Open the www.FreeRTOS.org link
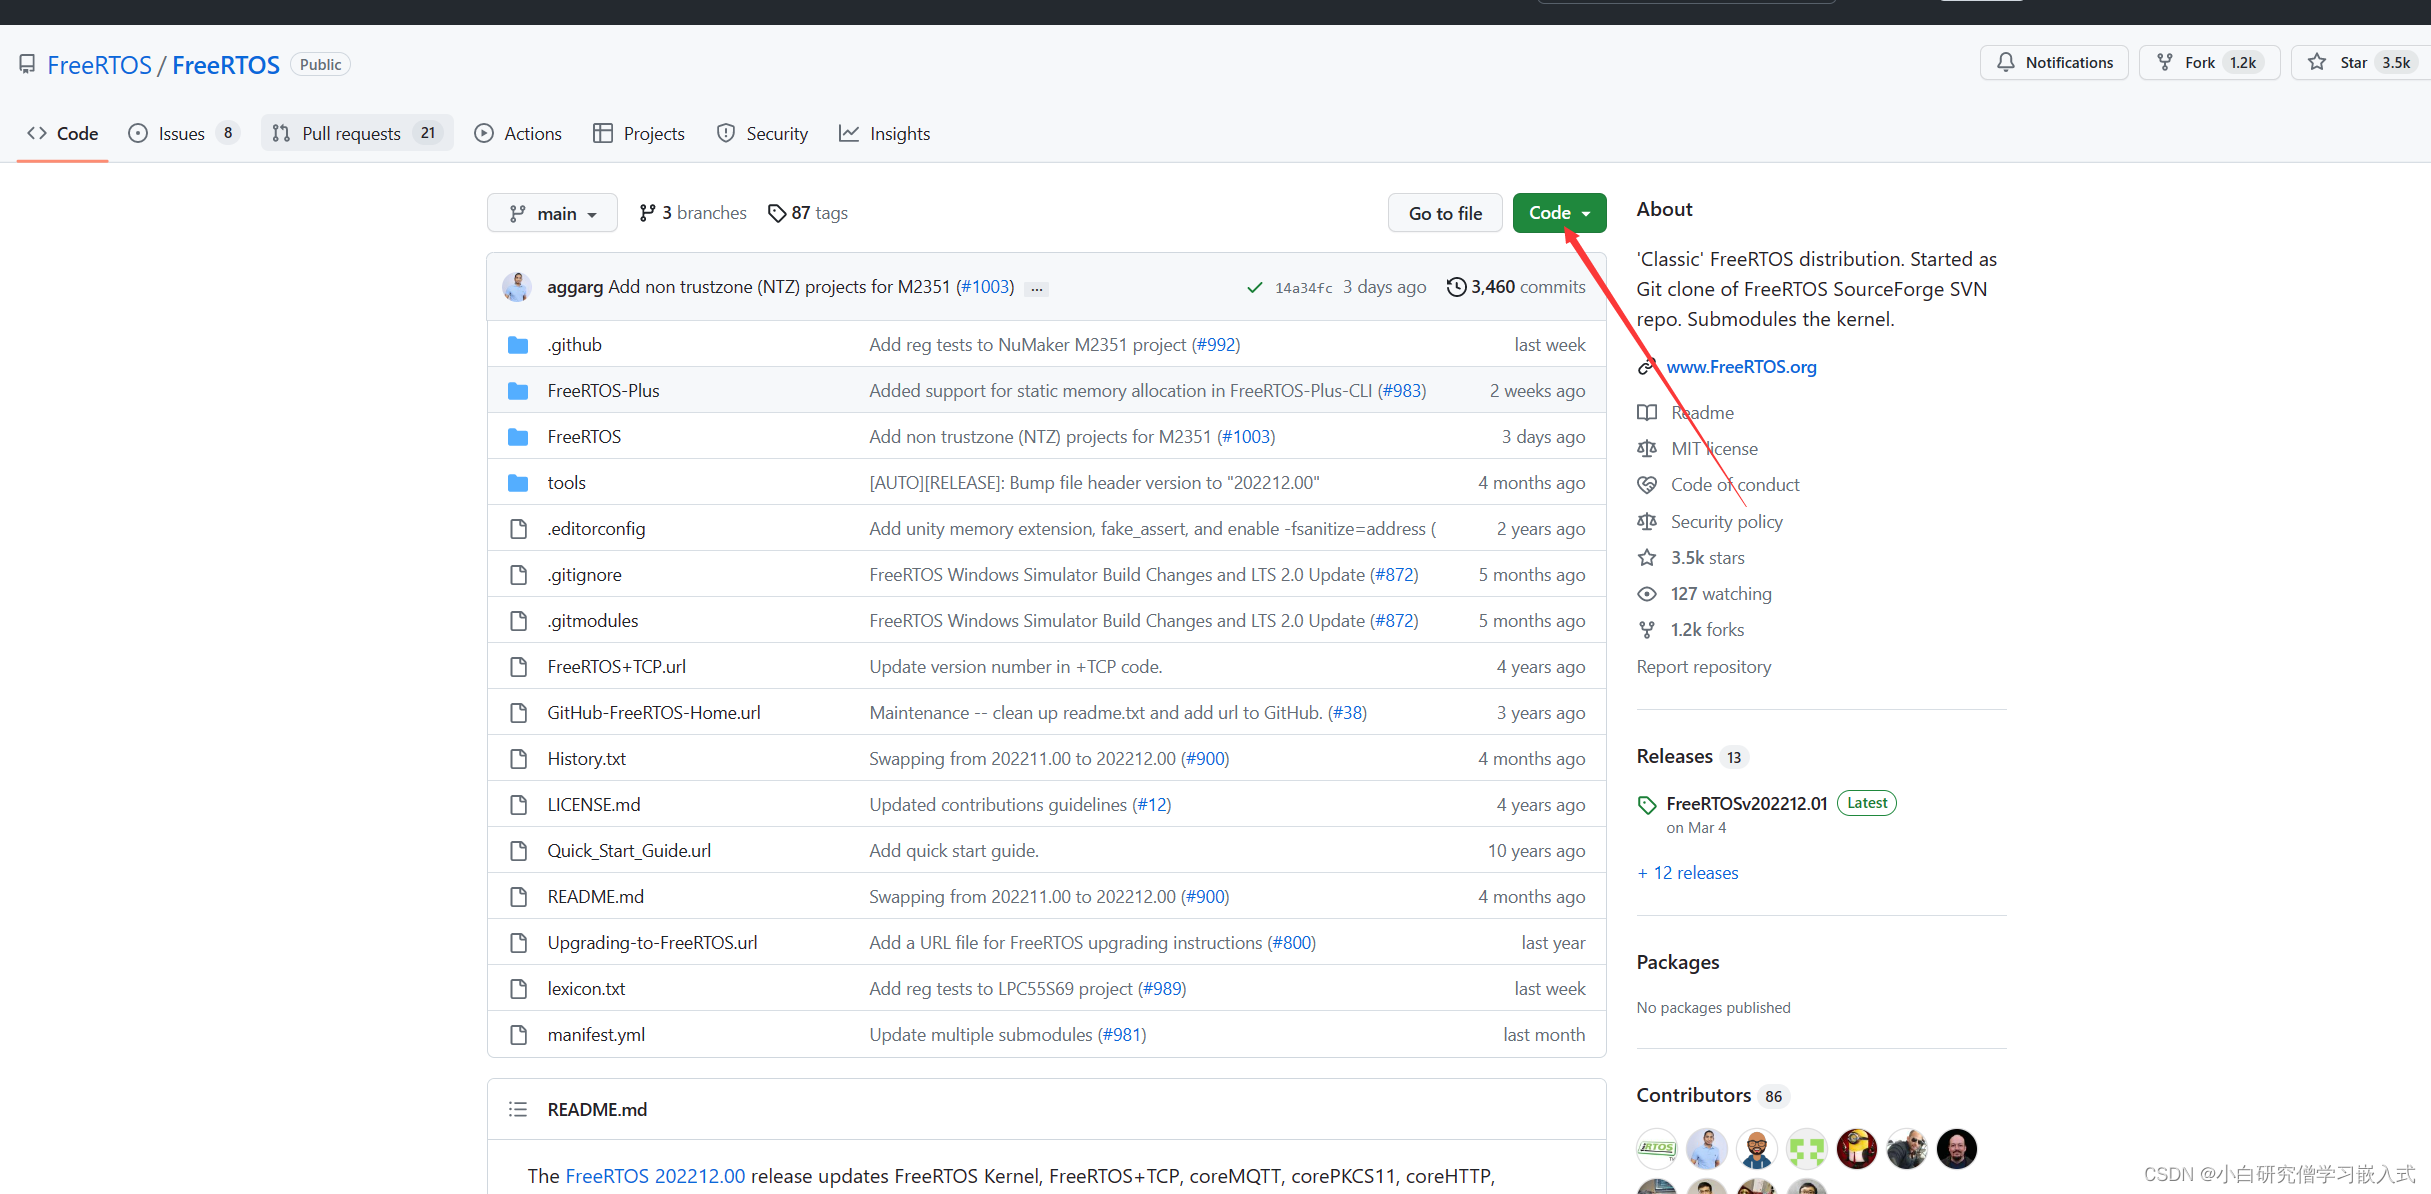This screenshot has width=2431, height=1194. click(x=1741, y=367)
